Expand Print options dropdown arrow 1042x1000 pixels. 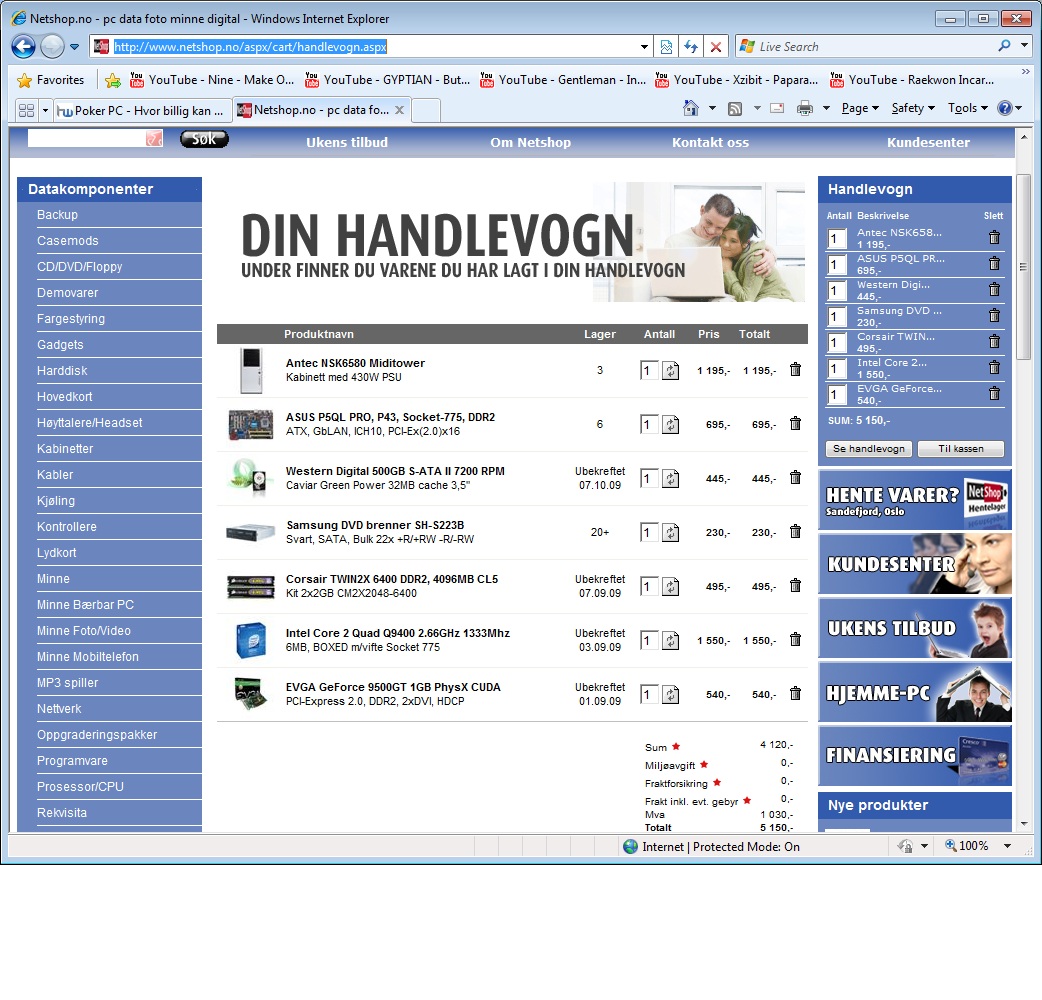coord(826,108)
